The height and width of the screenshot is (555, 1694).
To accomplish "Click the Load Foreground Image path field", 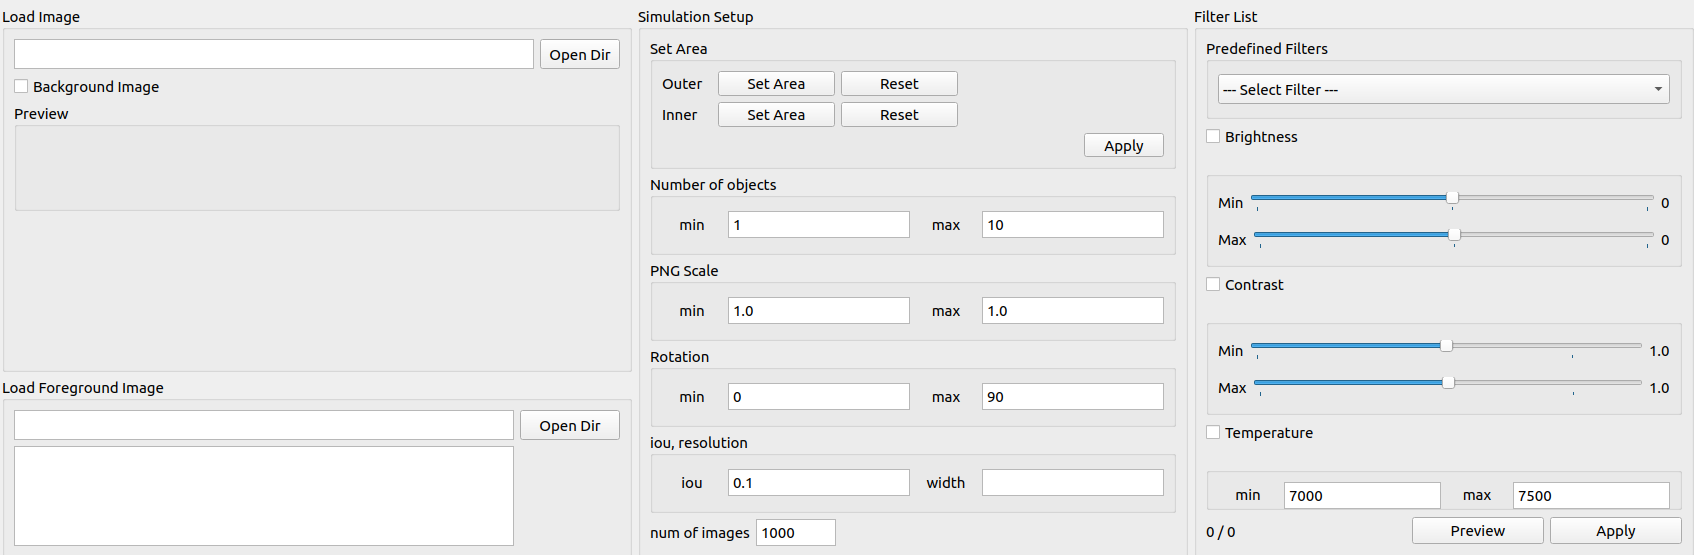I will pyautogui.click(x=264, y=425).
